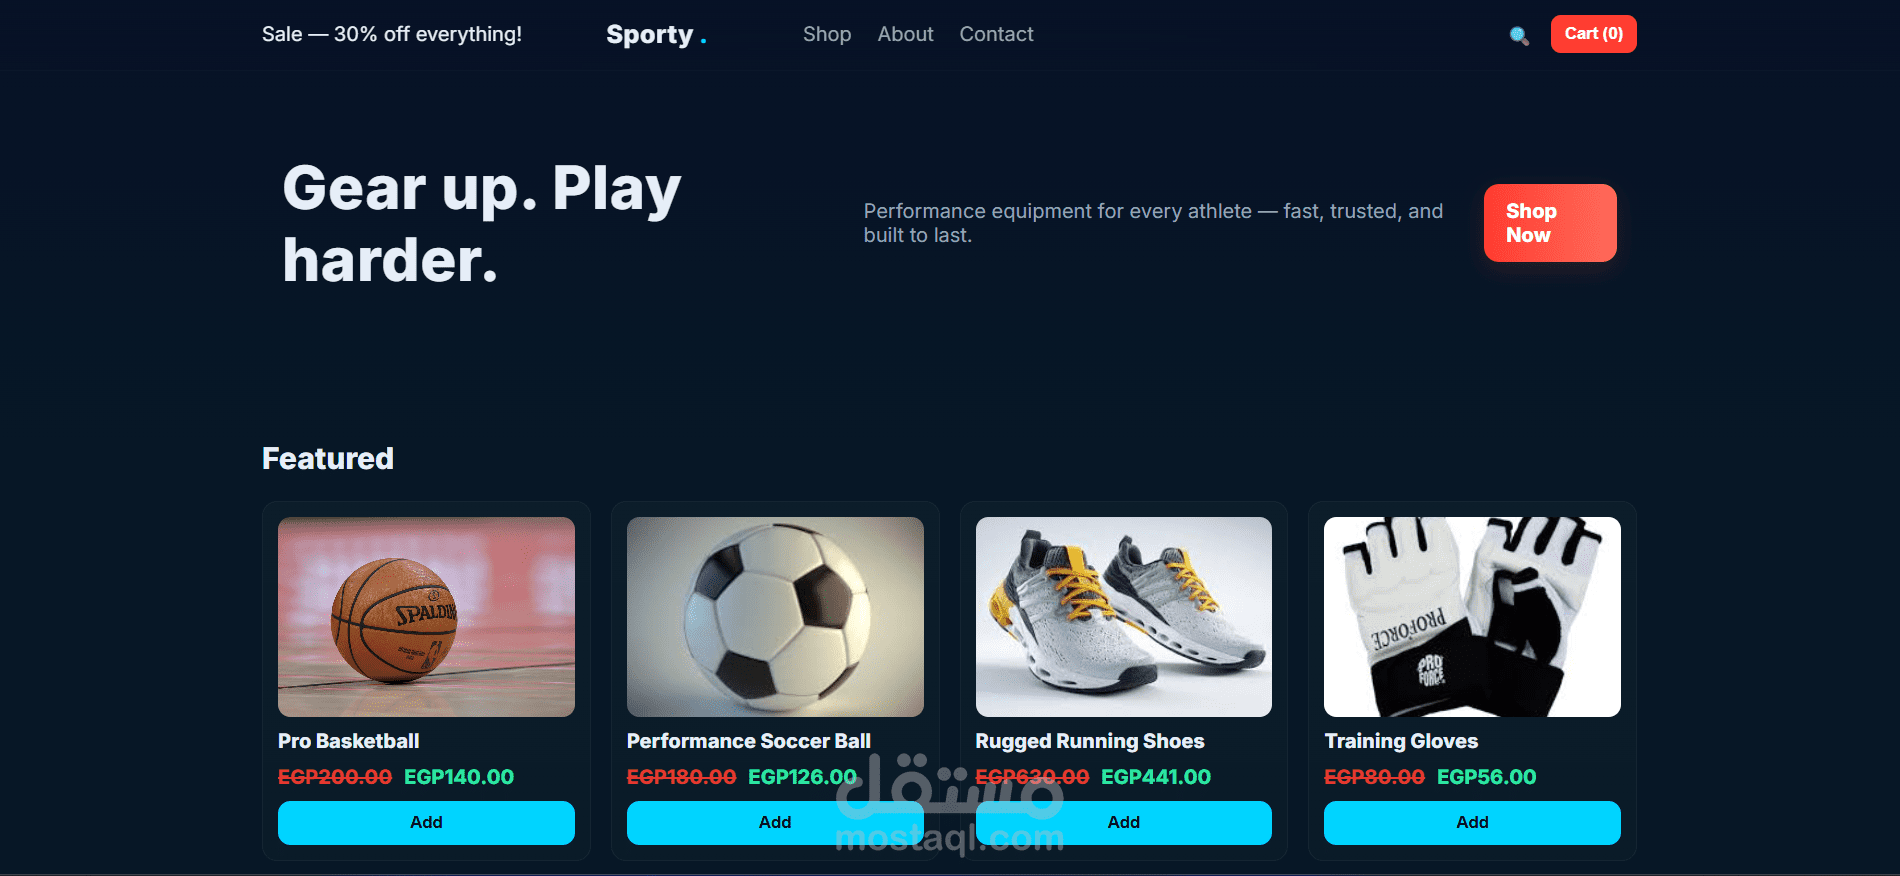Go to the Shop menu item
Image resolution: width=1900 pixels, height=876 pixels.
click(x=827, y=34)
